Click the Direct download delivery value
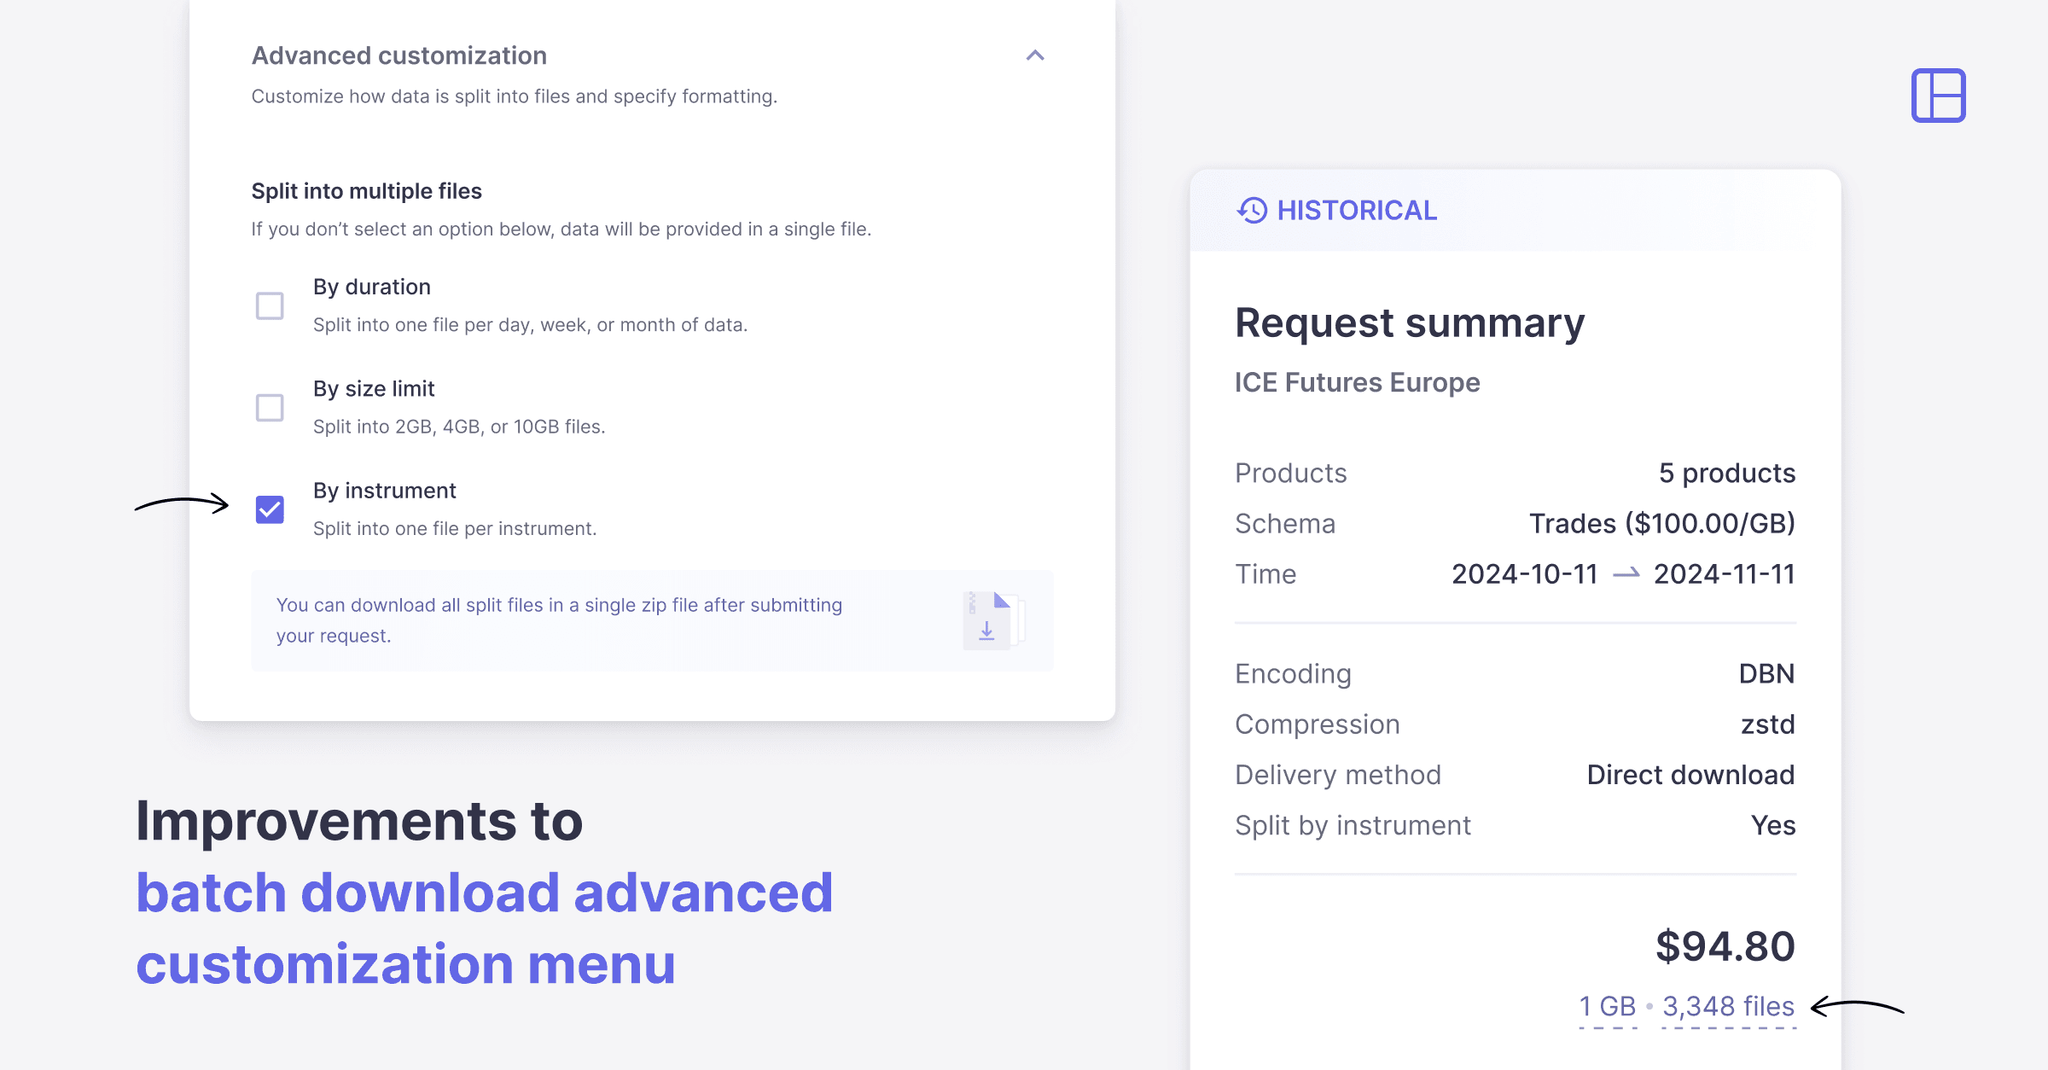 (x=1691, y=775)
